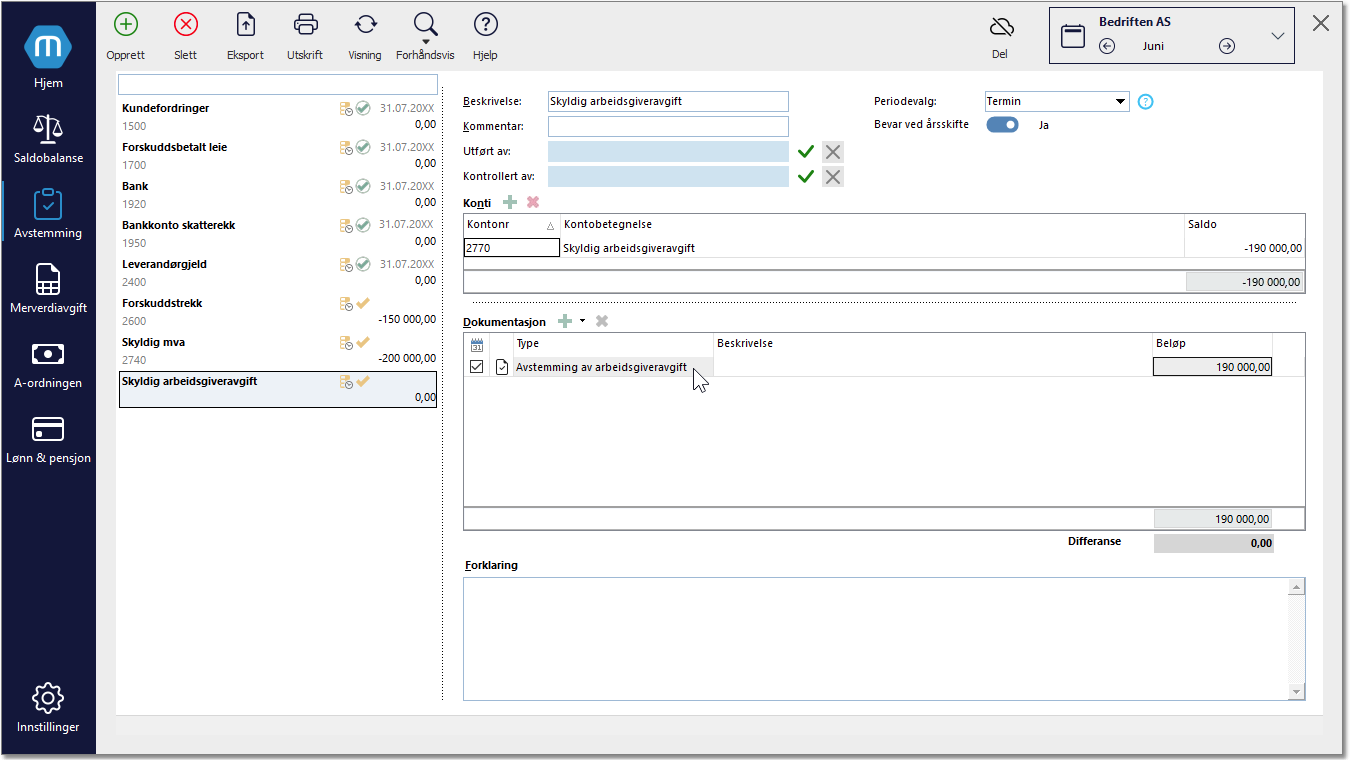The height and width of the screenshot is (762, 1350).
Task: Open the Eksport toolbar icon
Action: pyautogui.click(x=245, y=25)
